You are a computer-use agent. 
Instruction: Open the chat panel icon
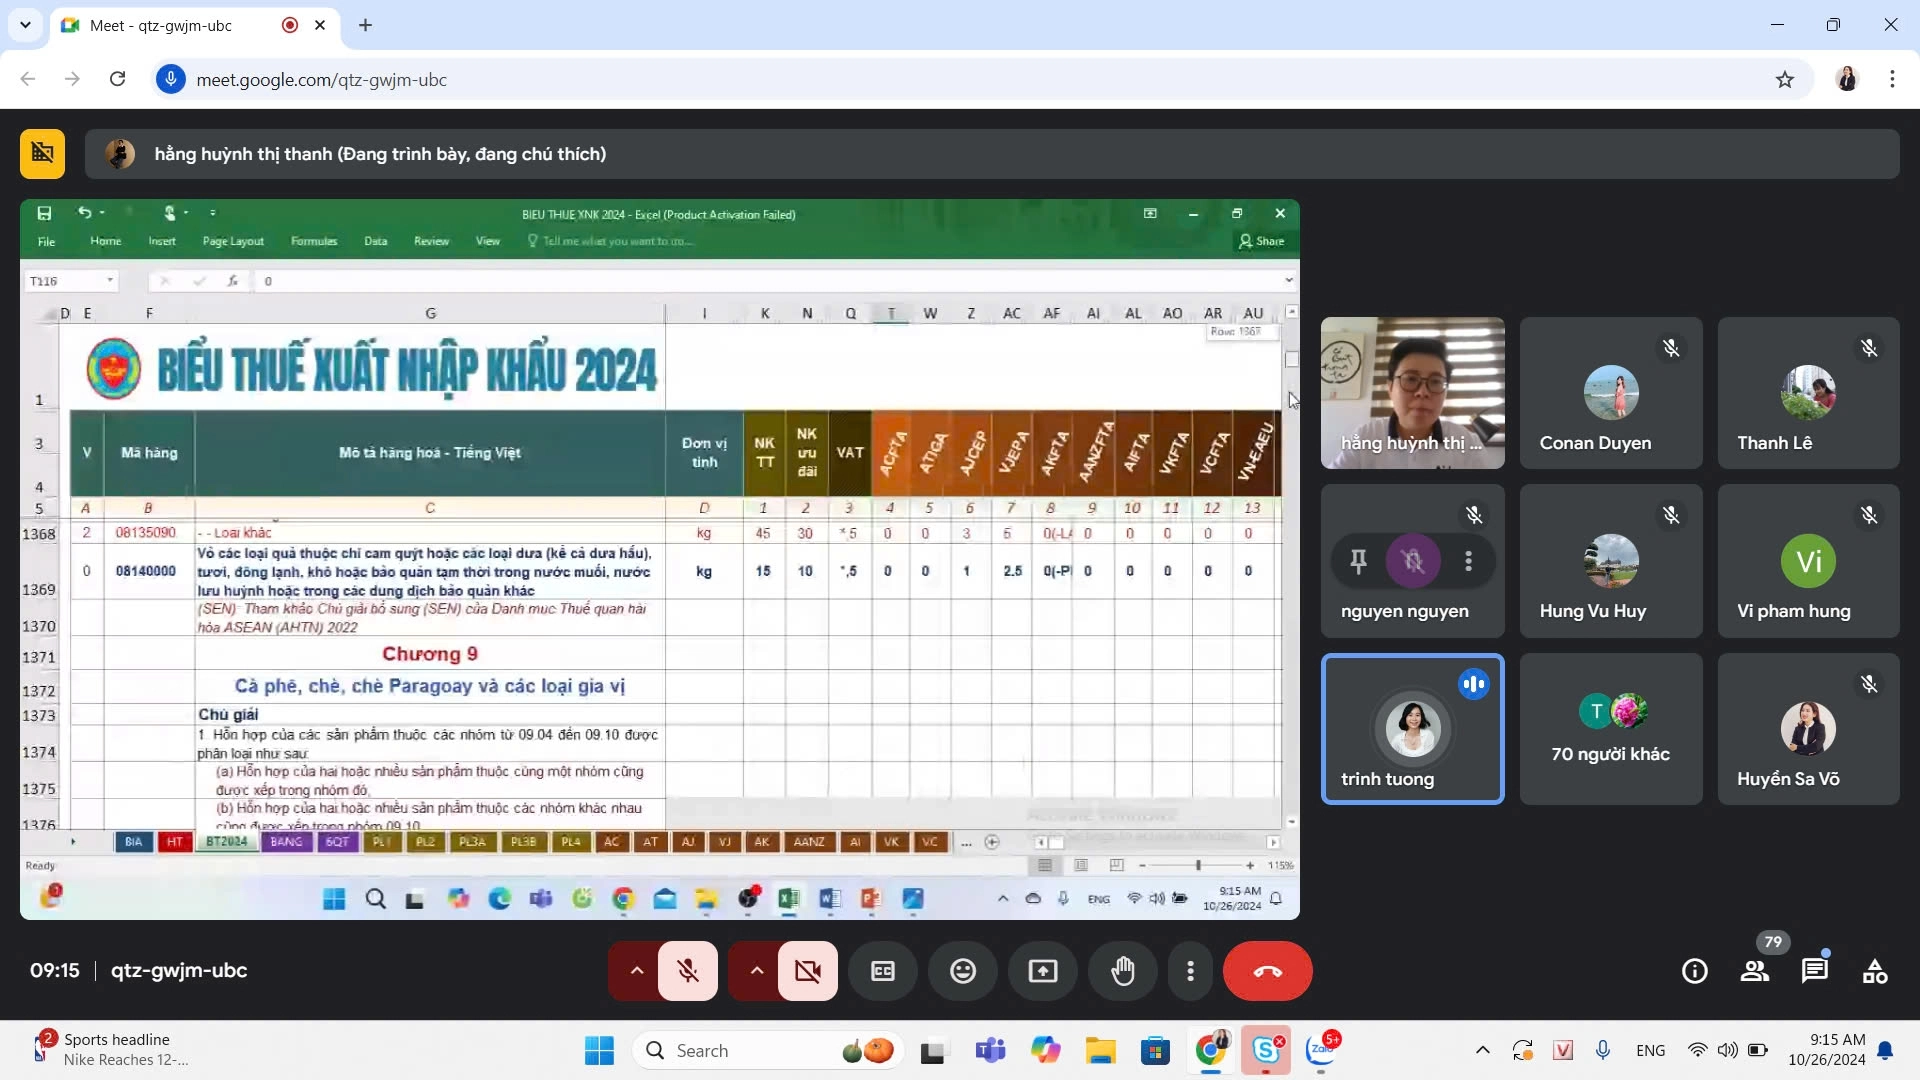pos(1814,971)
